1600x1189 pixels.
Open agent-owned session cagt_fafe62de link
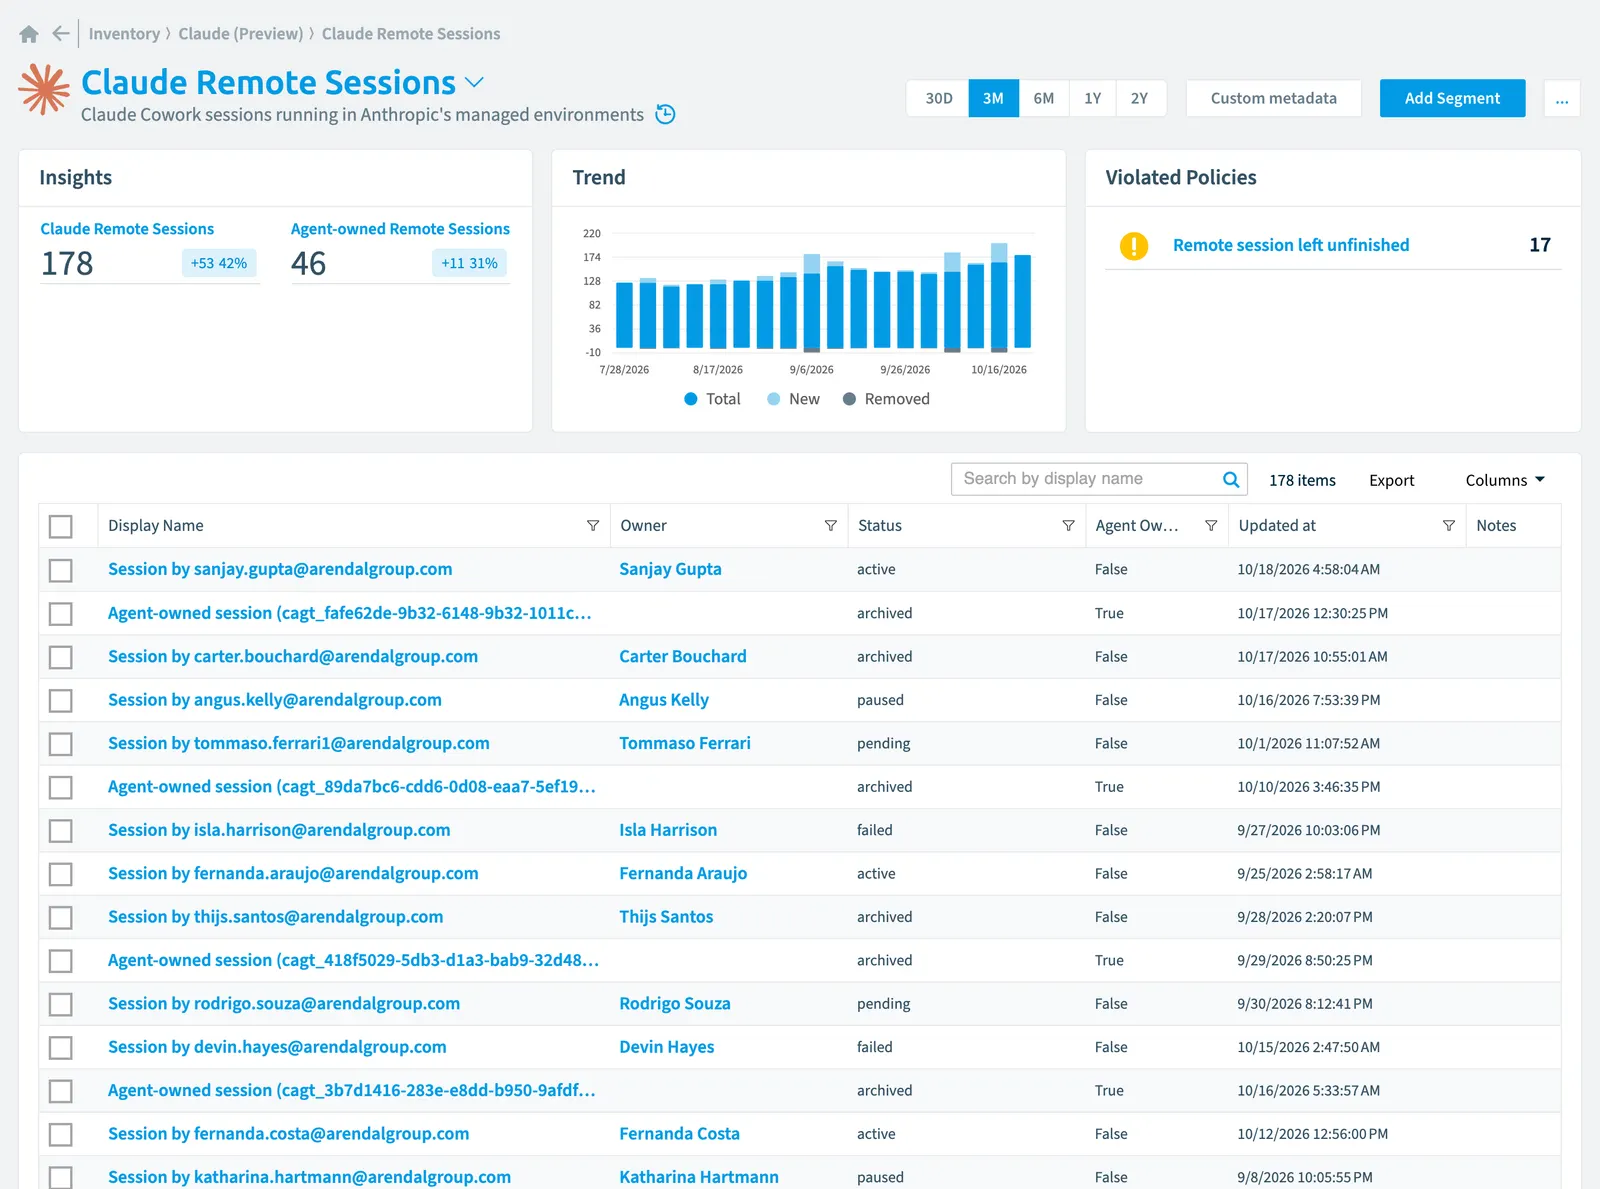click(349, 613)
